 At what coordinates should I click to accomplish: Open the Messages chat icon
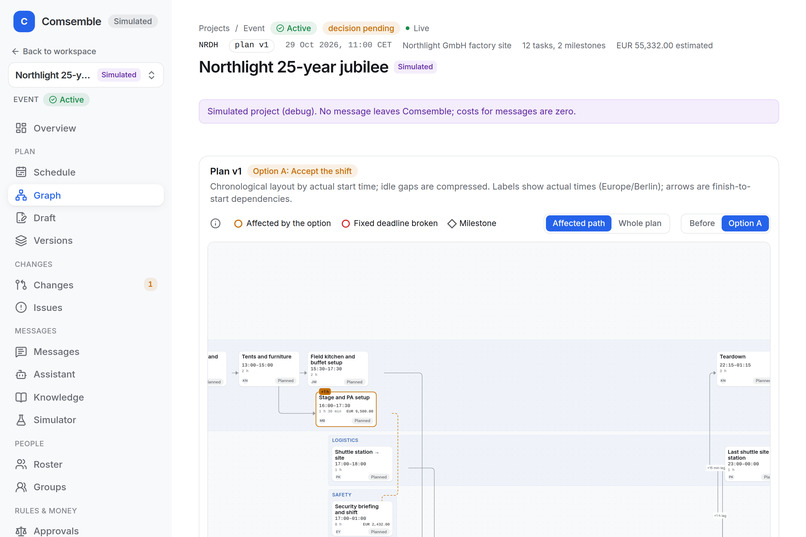[x=21, y=351]
